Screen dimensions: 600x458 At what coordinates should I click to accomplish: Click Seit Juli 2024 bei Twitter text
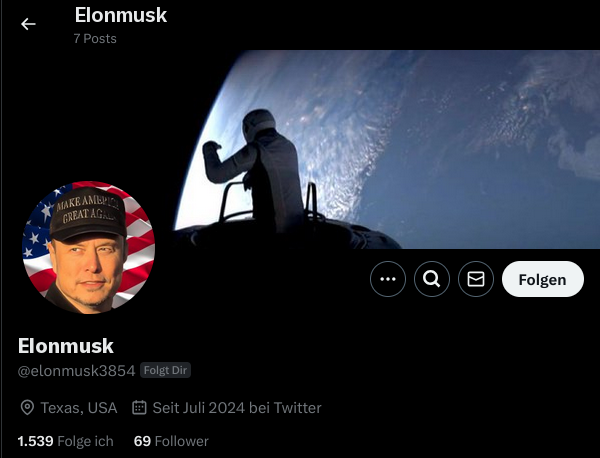237,408
